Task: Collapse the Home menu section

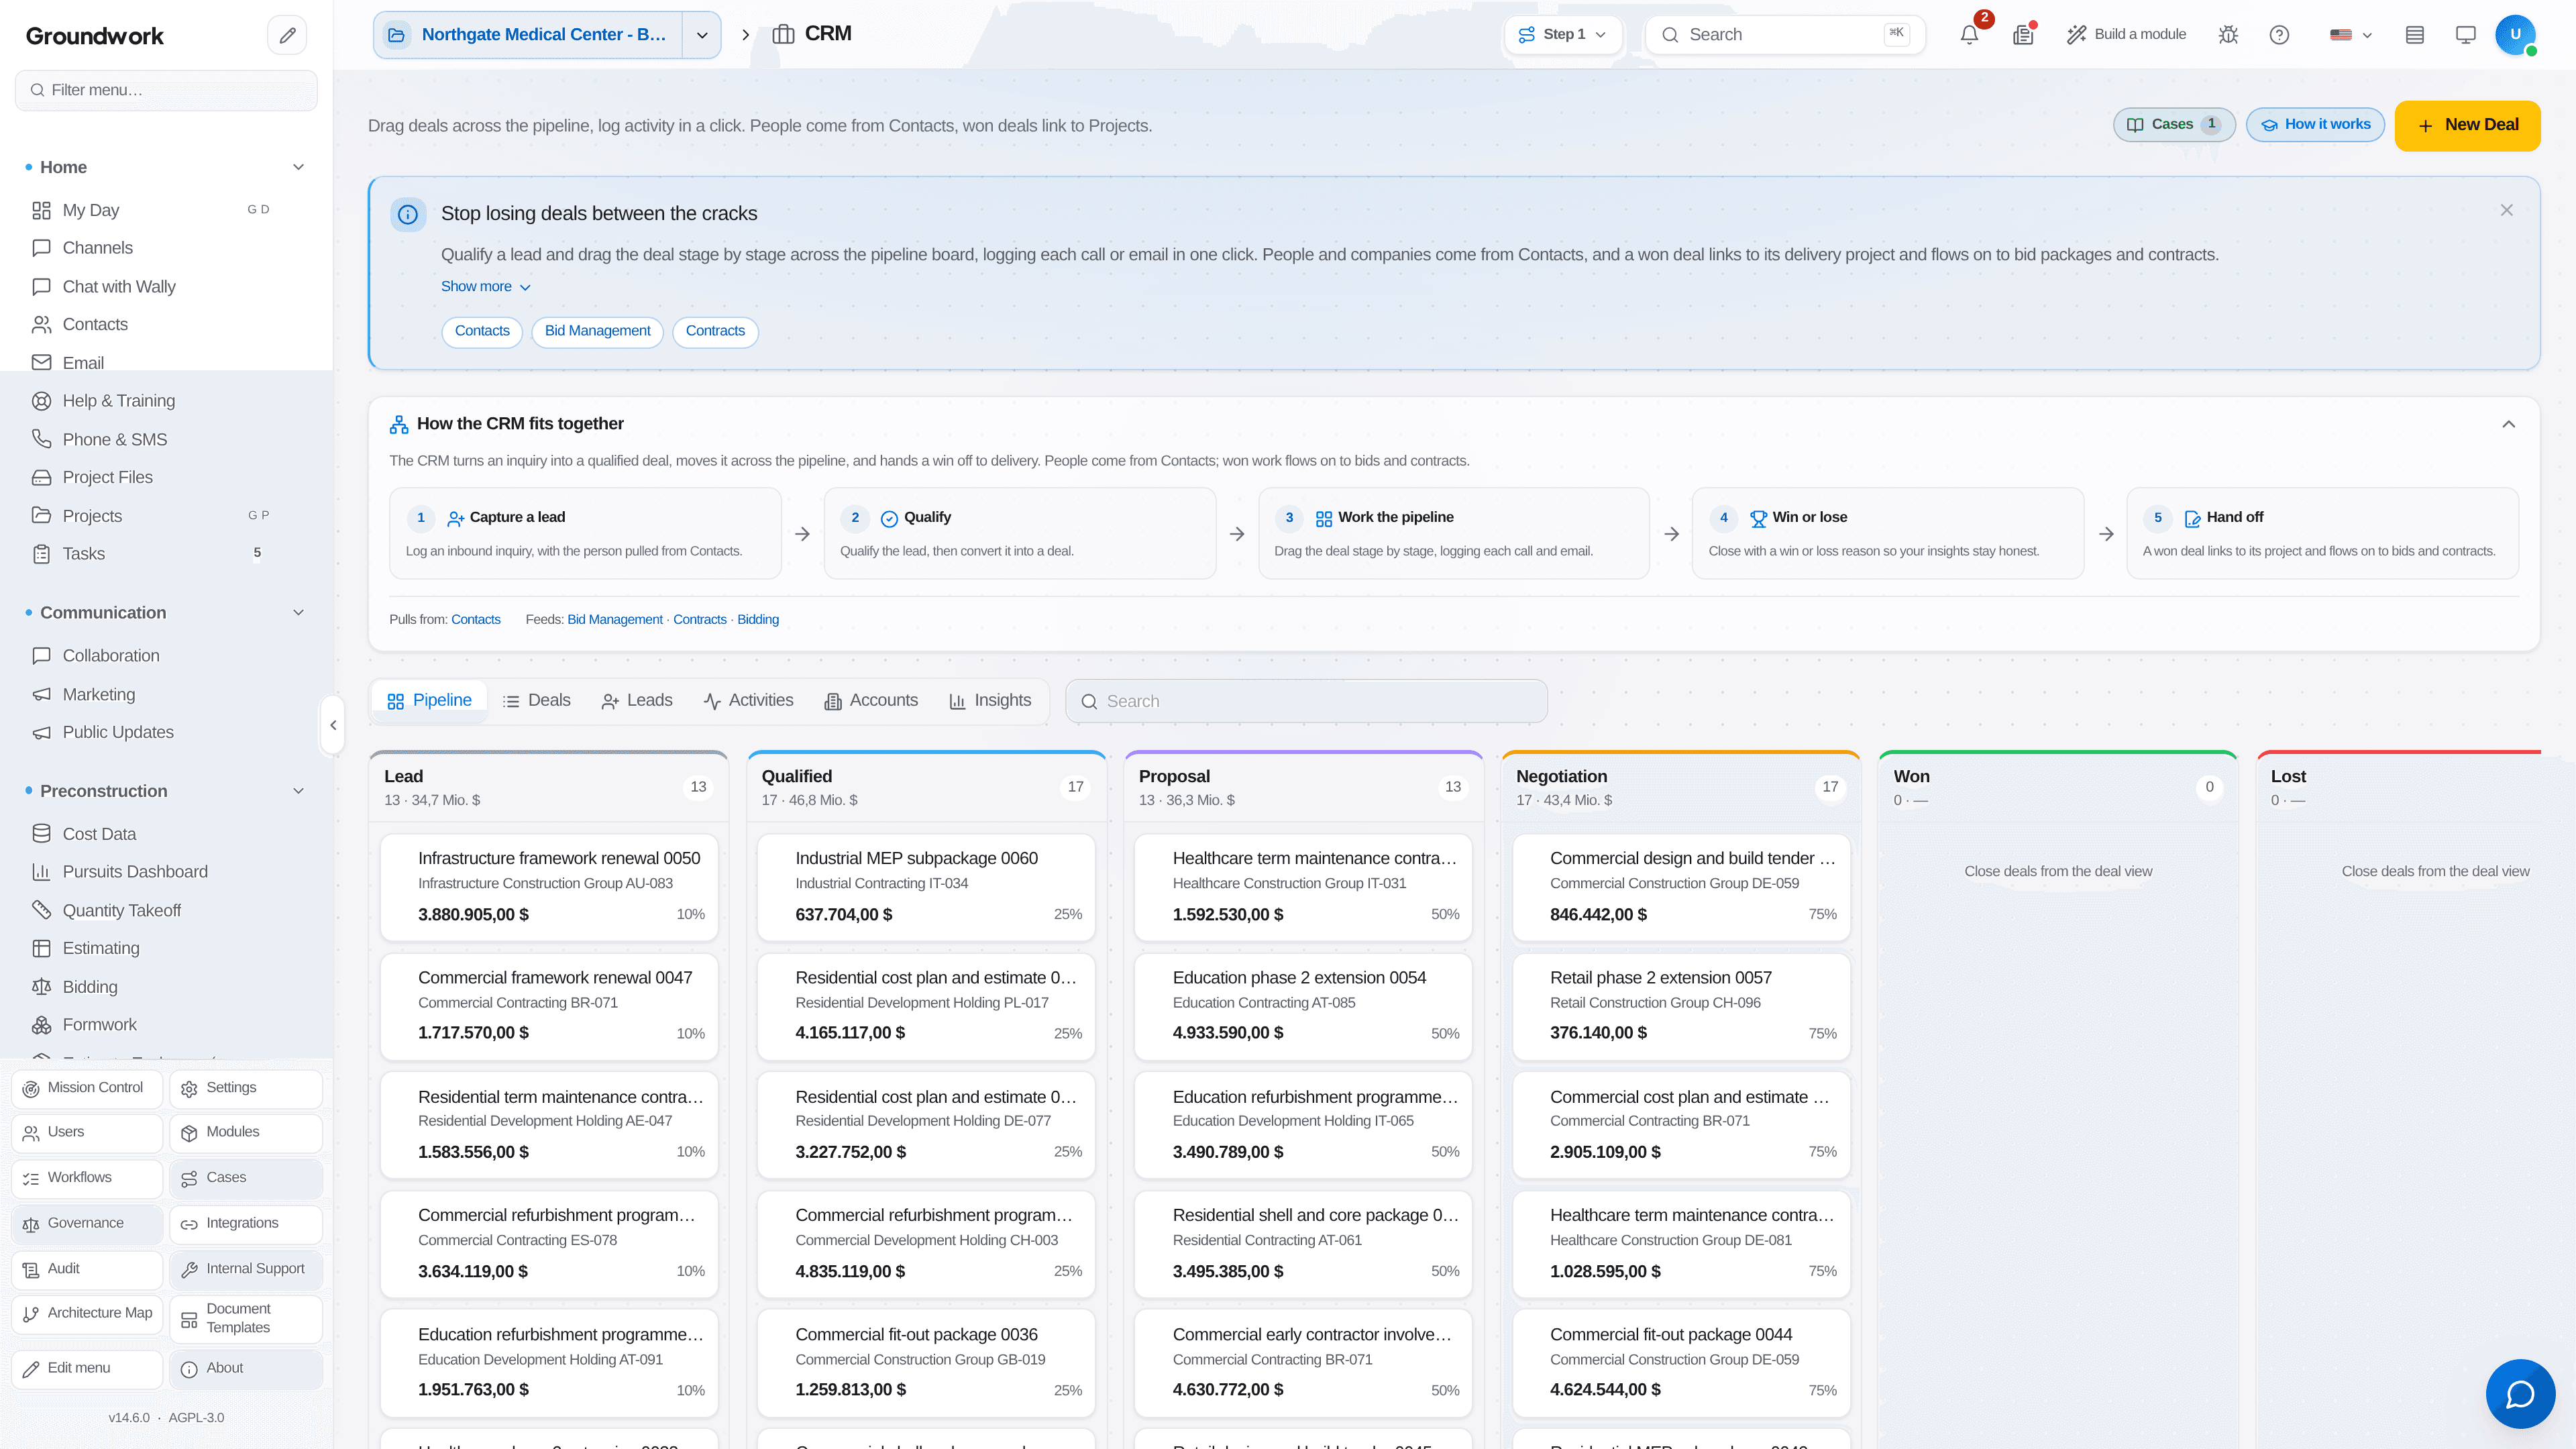Action: [x=298, y=167]
